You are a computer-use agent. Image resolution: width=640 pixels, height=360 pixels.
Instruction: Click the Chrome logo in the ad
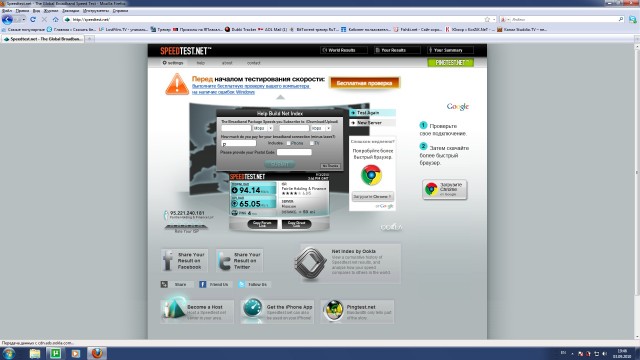click(371, 175)
